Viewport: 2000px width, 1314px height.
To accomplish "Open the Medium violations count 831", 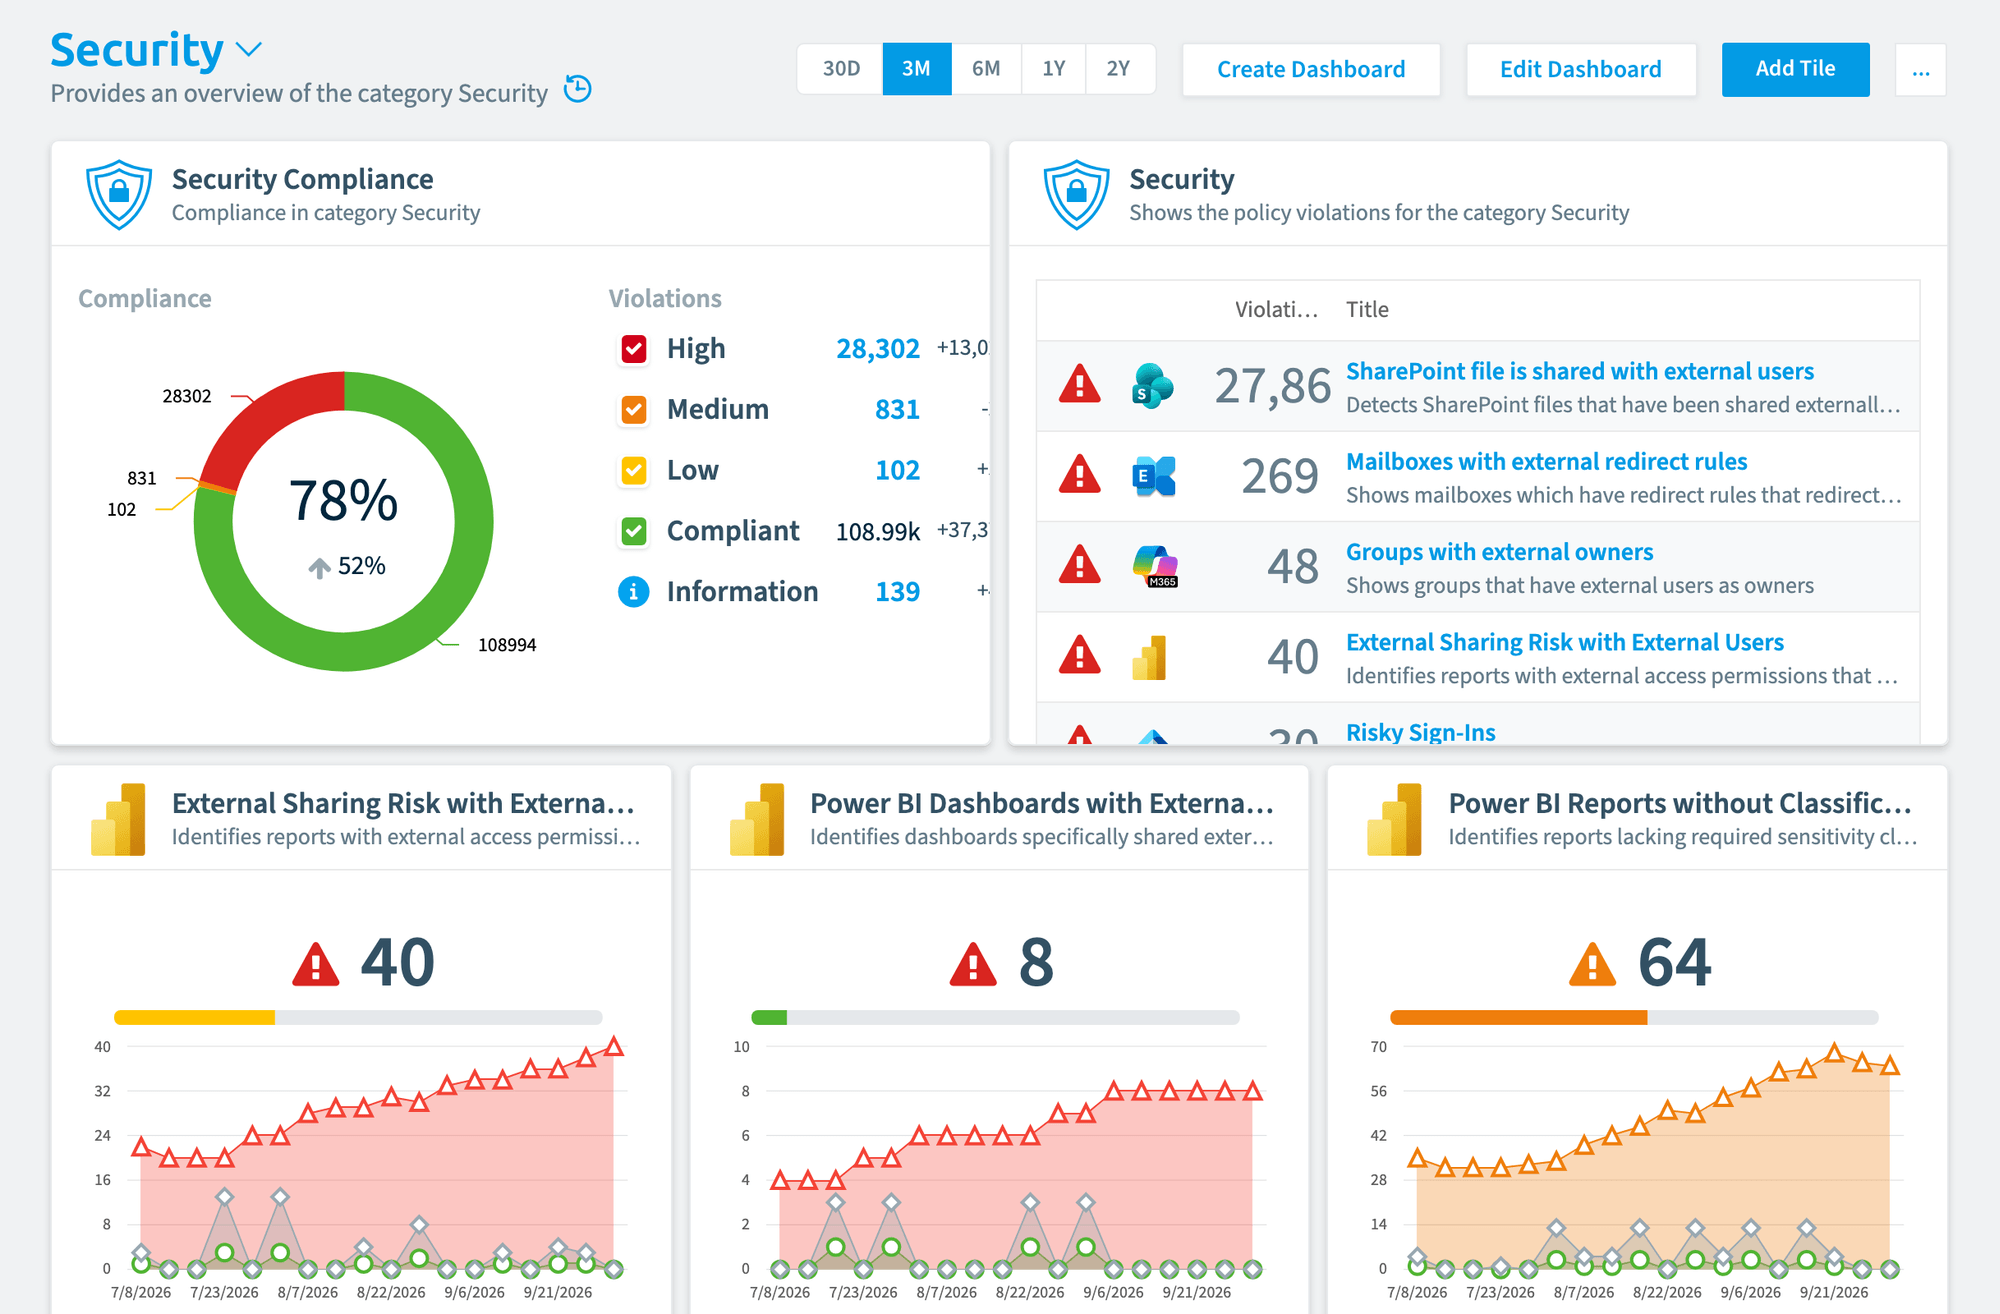I will pyautogui.click(x=897, y=410).
